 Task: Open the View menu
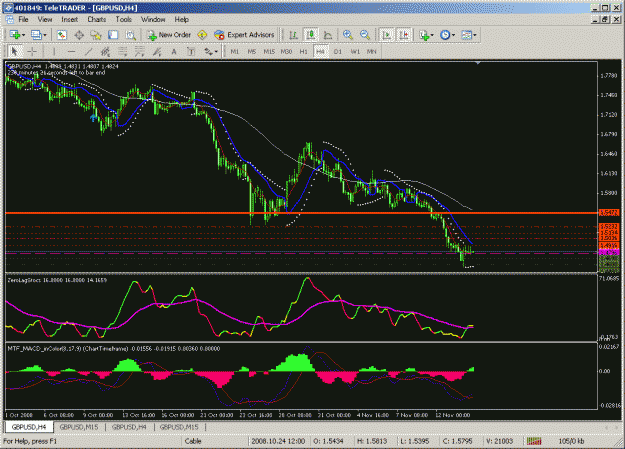point(45,20)
